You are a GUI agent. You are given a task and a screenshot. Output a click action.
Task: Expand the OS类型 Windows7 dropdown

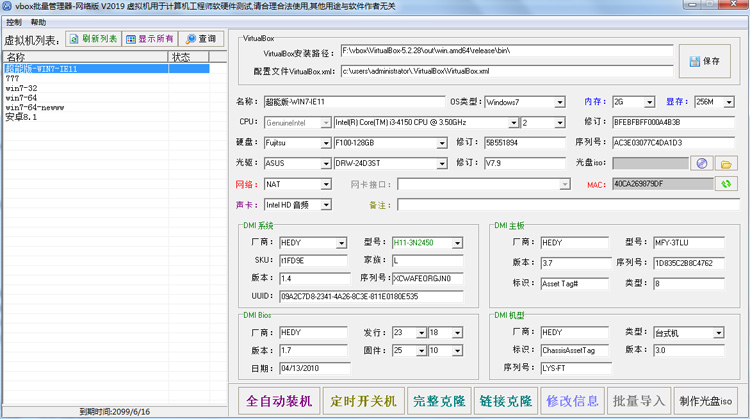coord(560,102)
